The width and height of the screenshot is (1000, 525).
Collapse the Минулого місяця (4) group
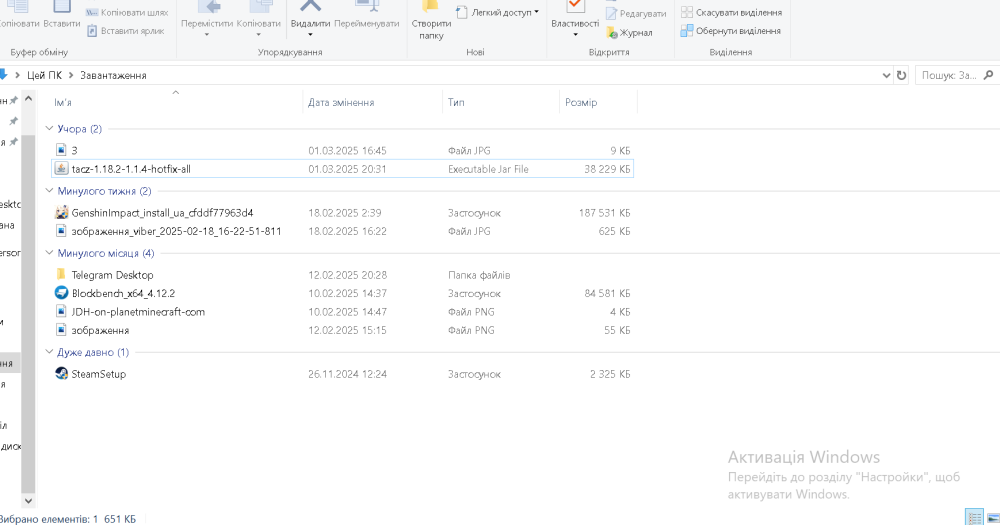coord(50,253)
